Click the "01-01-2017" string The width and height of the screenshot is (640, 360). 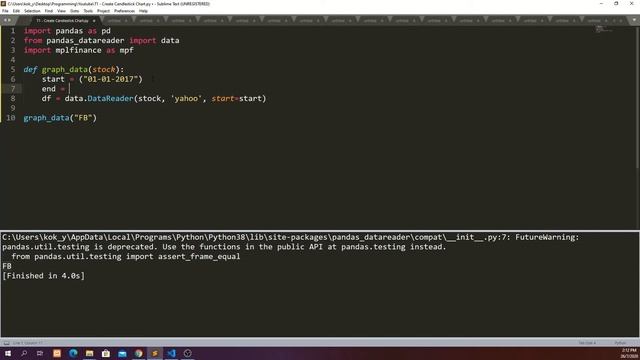pyautogui.click(x=111, y=79)
